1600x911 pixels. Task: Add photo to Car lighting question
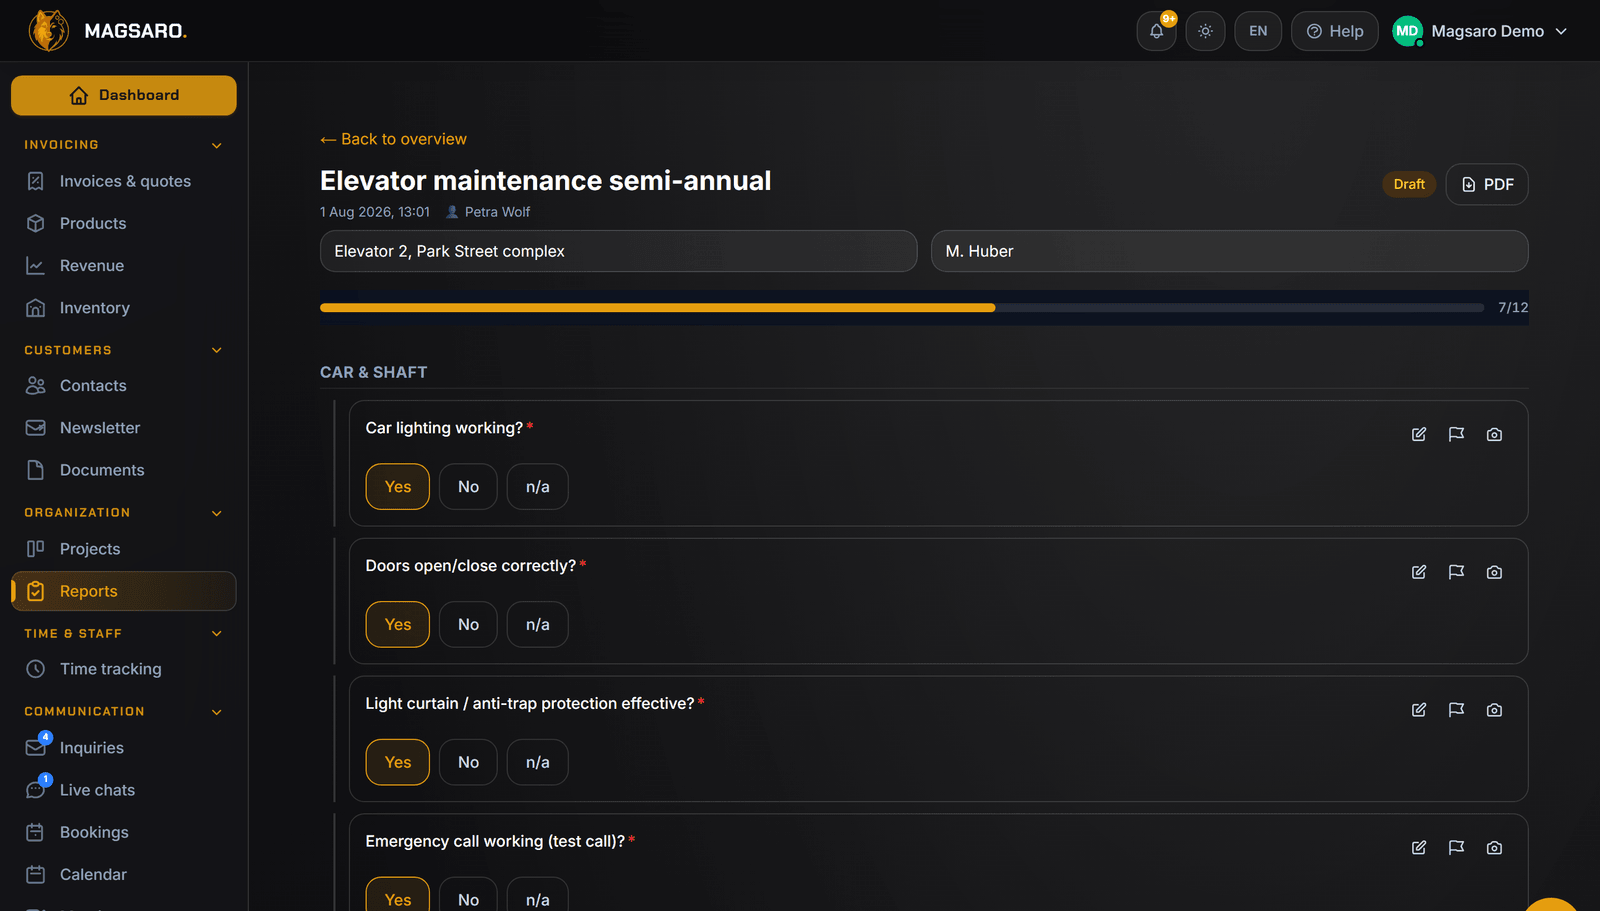tap(1494, 434)
